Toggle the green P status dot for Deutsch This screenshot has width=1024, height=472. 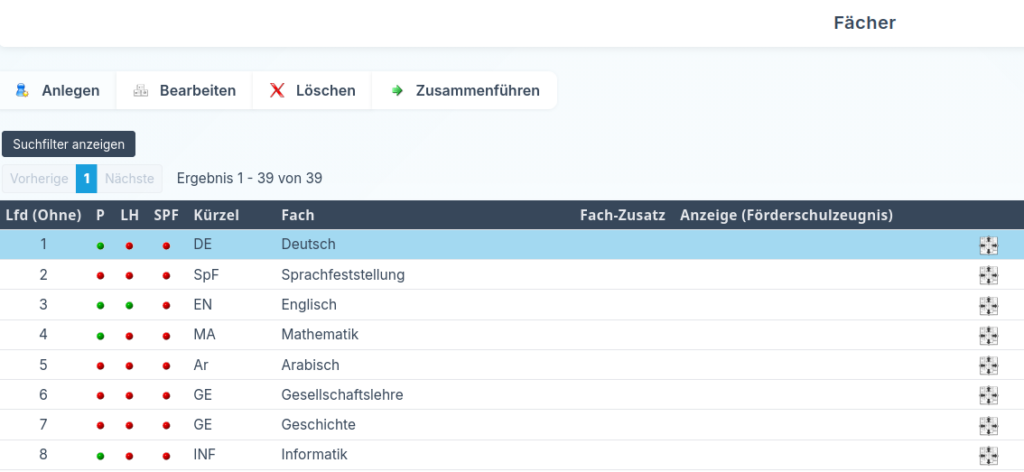point(100,245)
